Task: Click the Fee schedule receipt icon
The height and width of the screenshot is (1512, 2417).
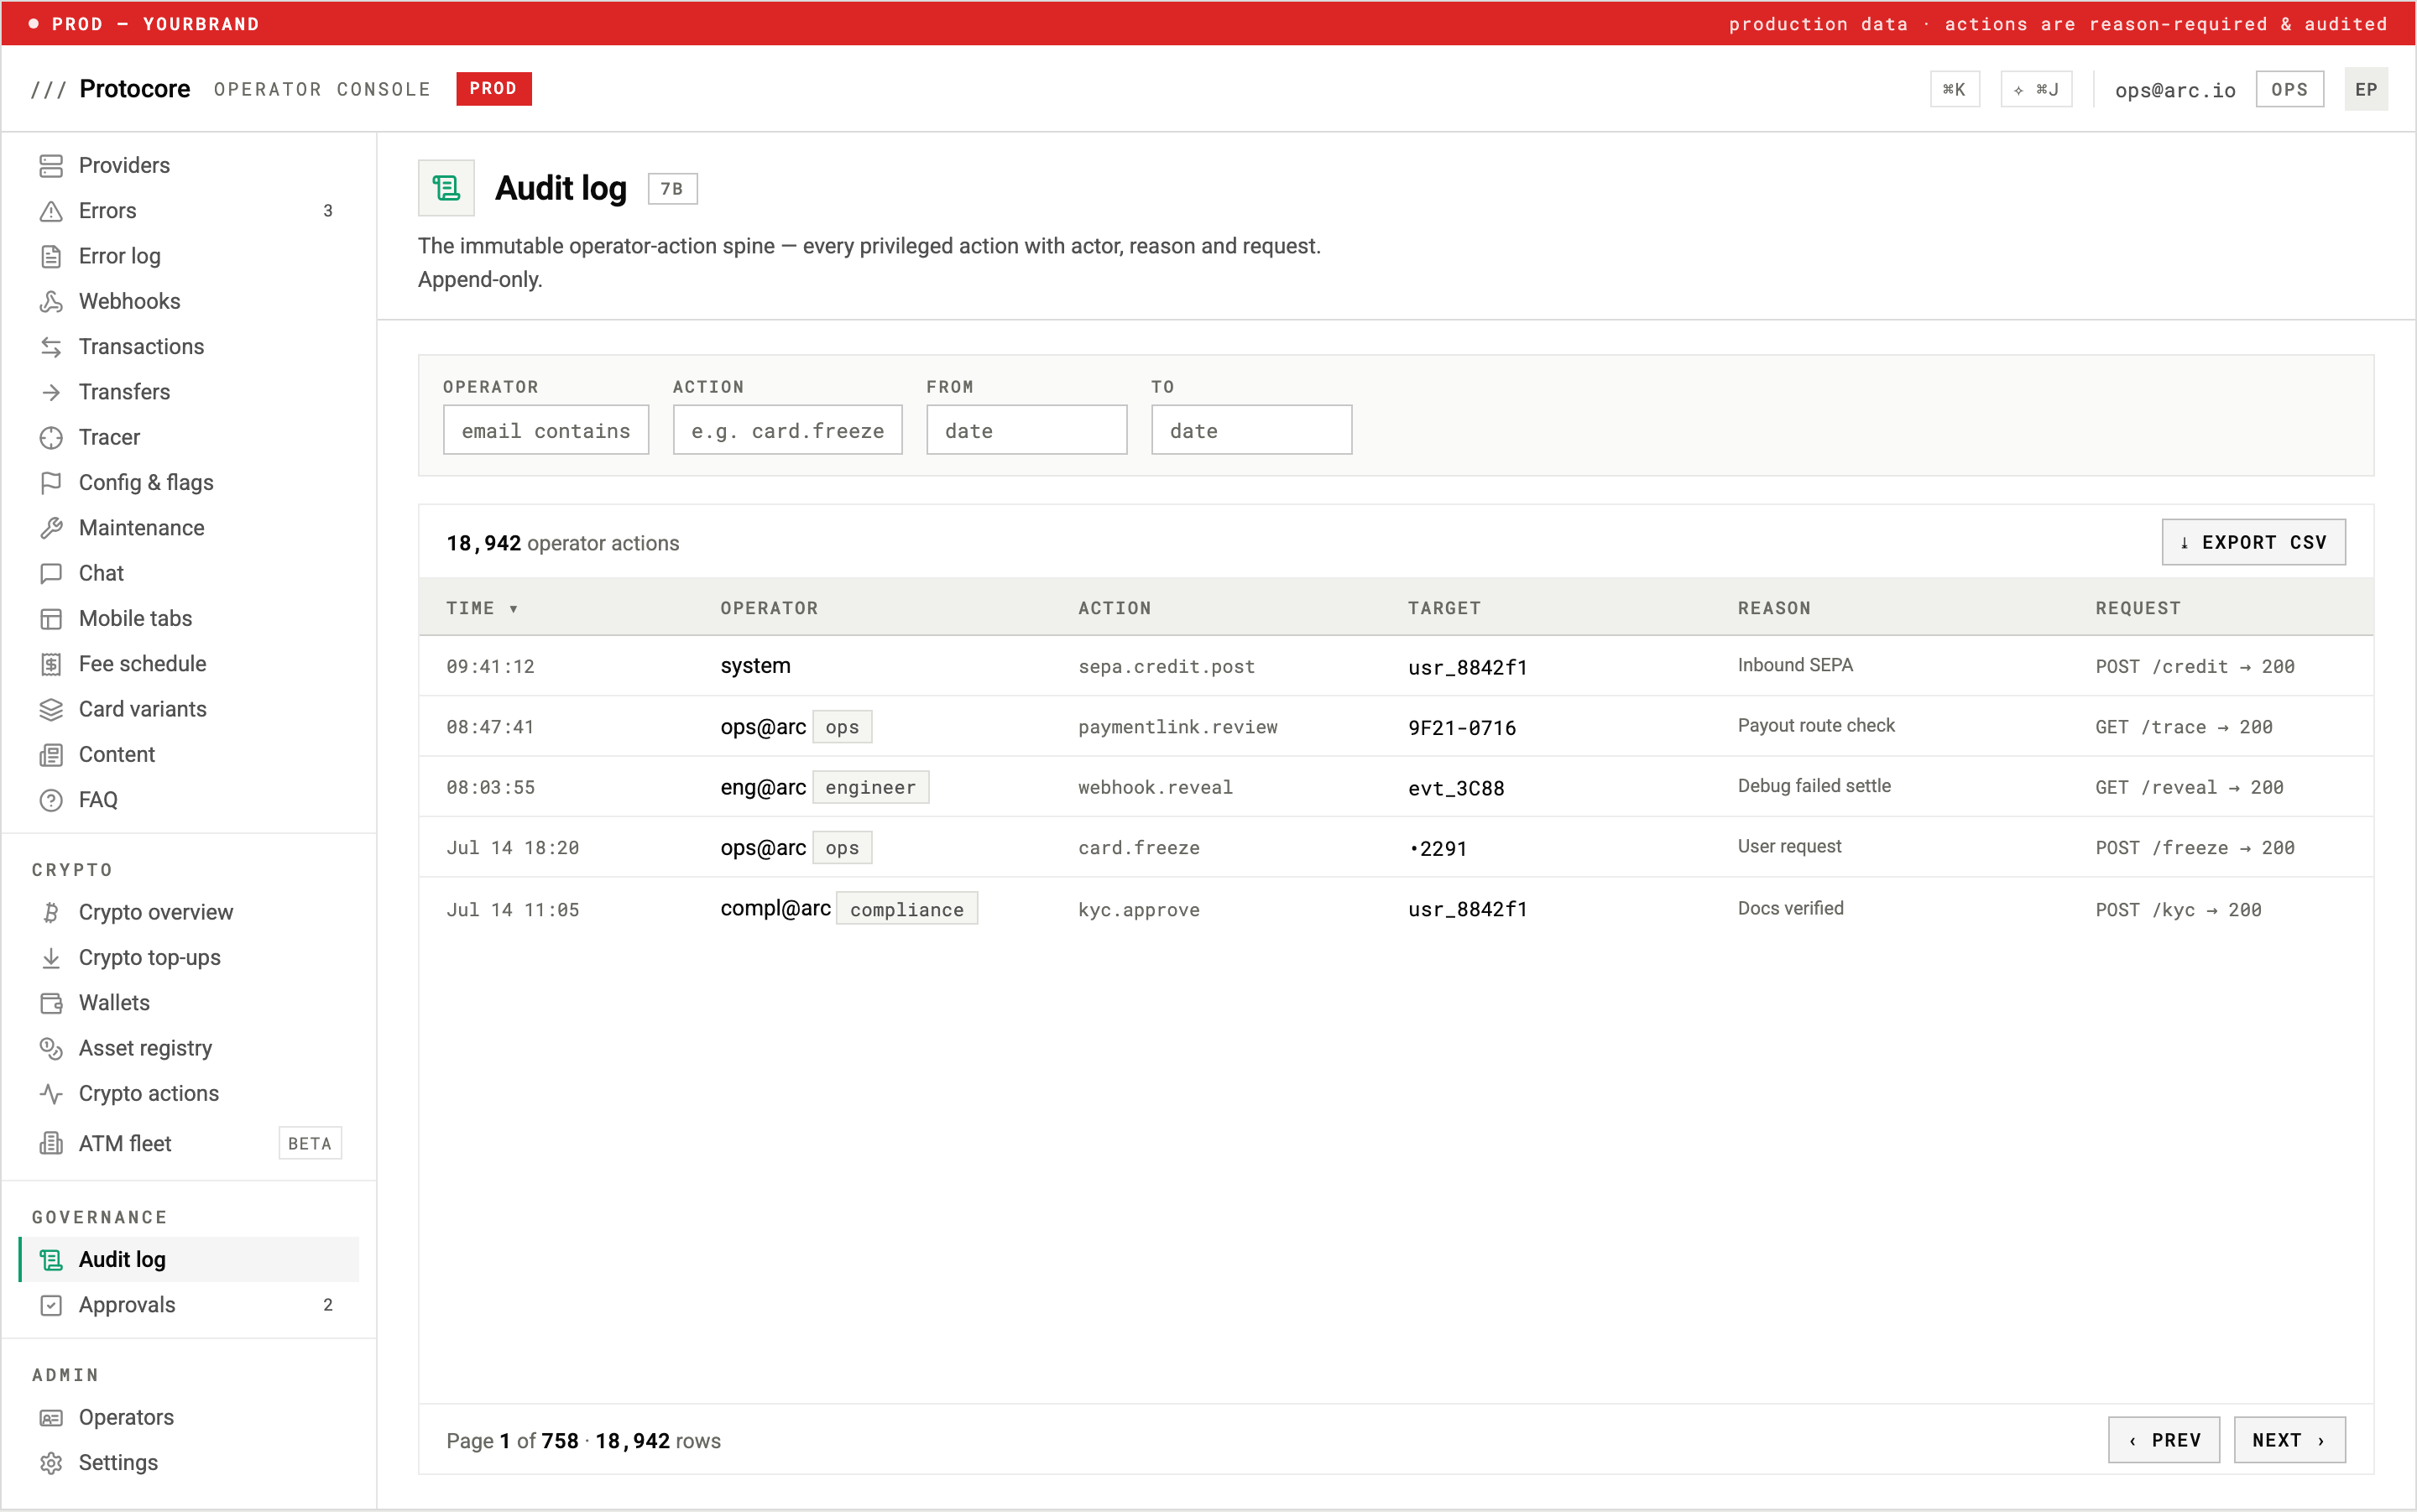Action: (51, 664)
